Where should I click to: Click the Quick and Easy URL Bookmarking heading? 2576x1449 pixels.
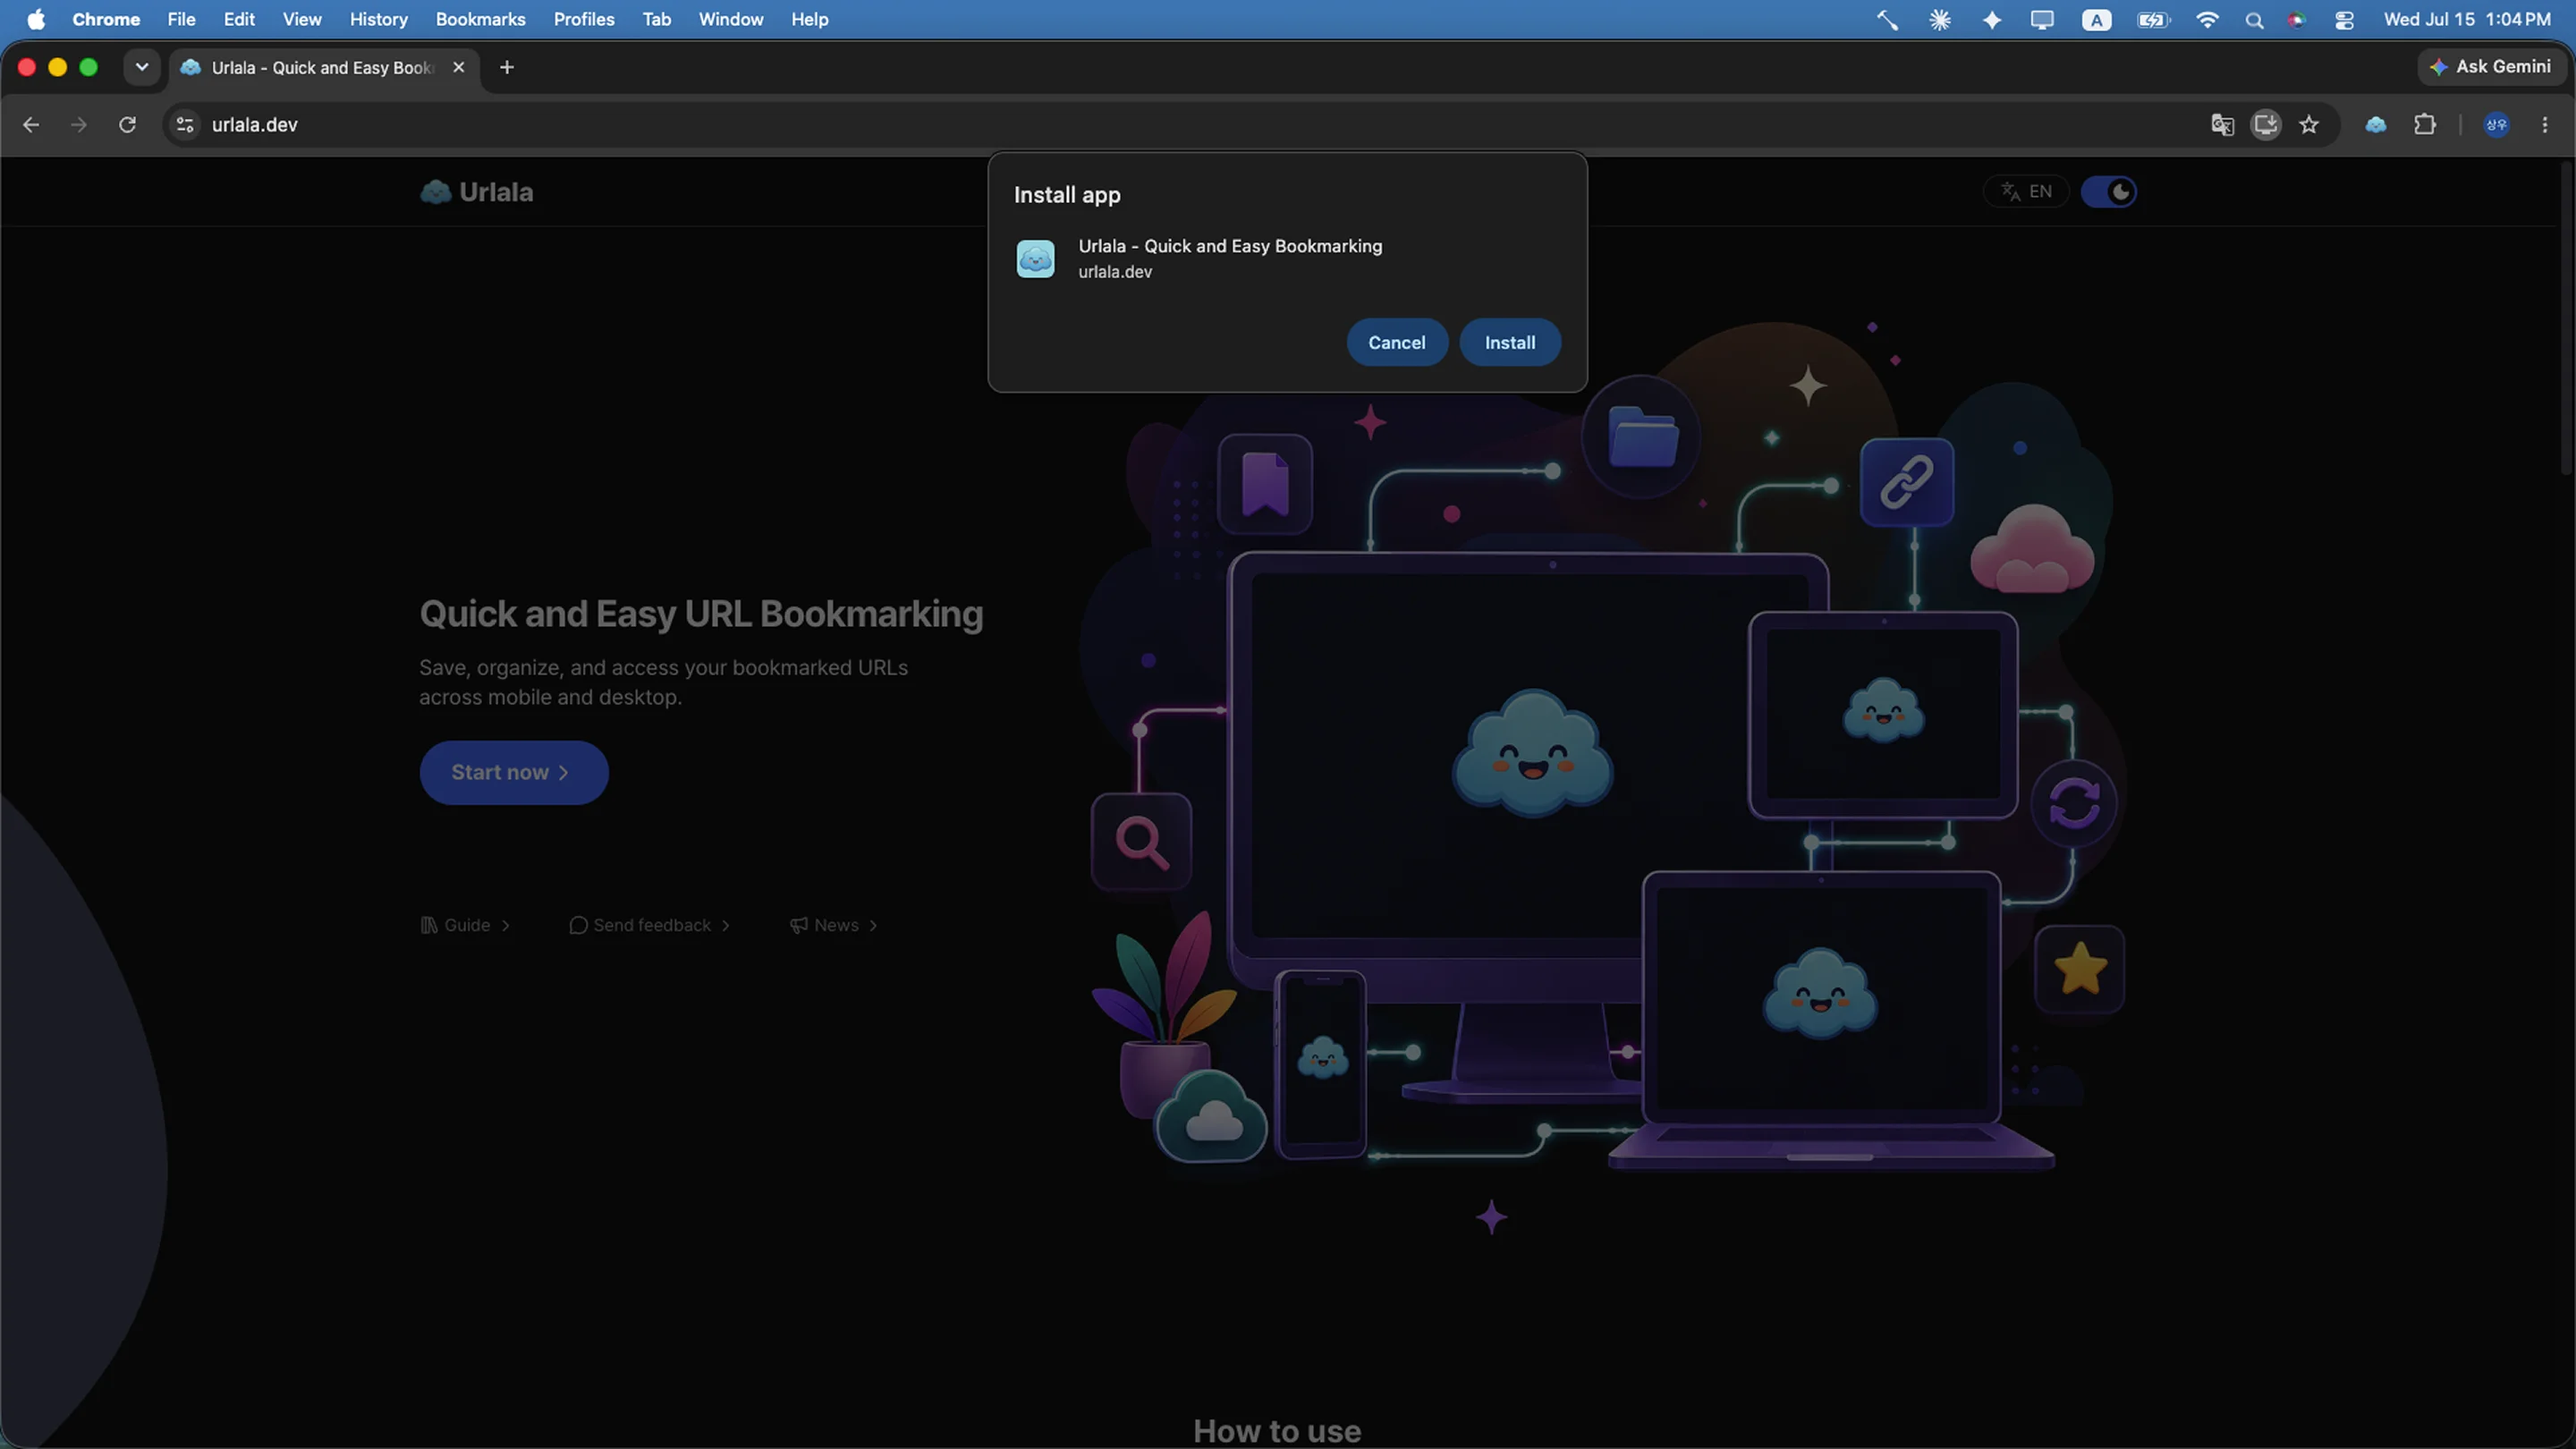click(701, 613)
